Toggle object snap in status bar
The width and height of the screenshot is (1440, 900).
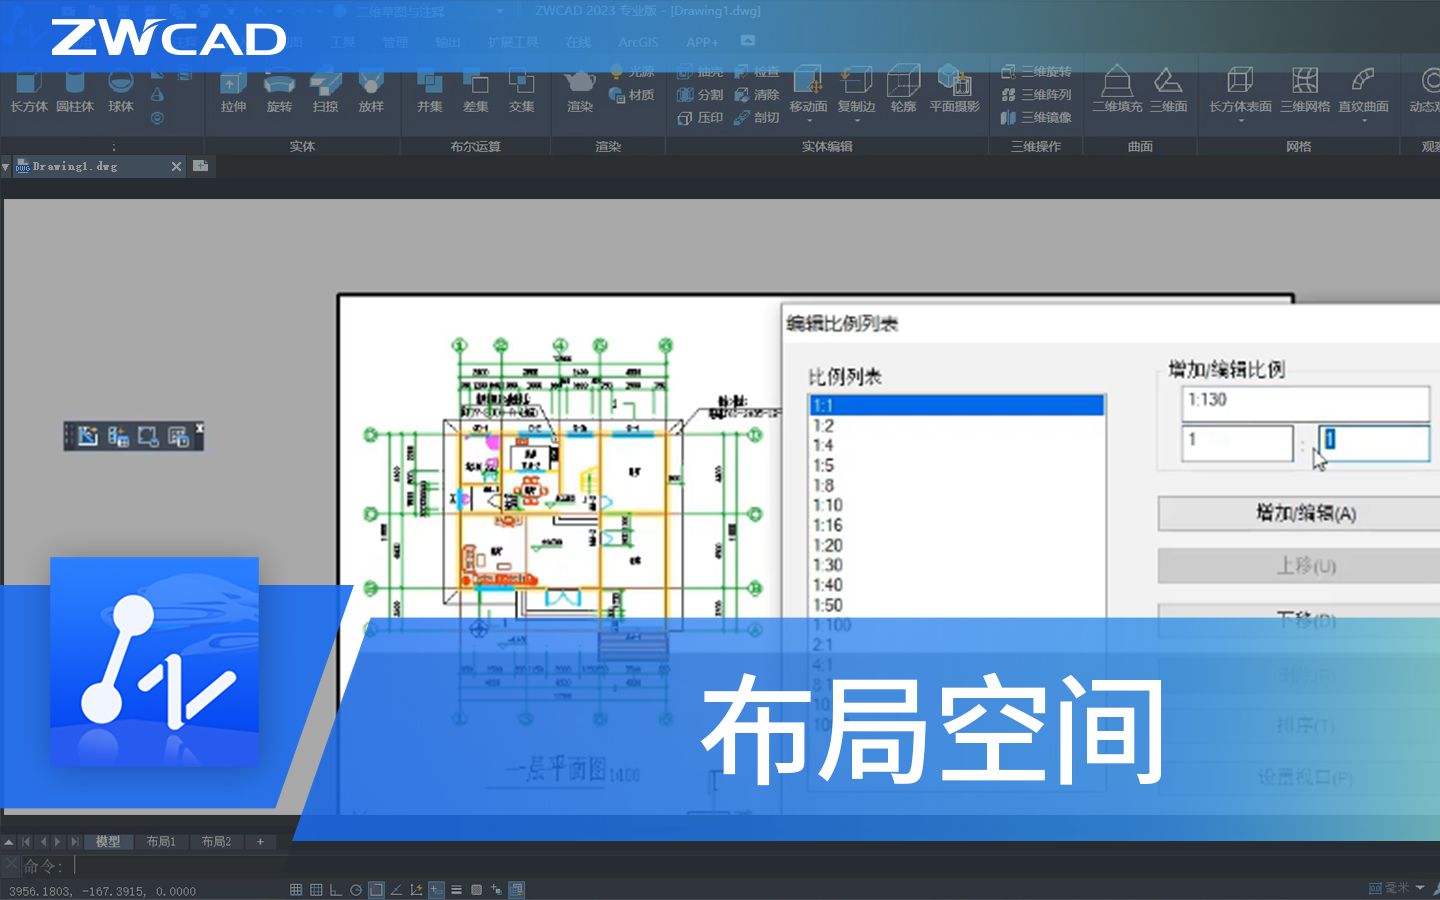click(376, 889)
